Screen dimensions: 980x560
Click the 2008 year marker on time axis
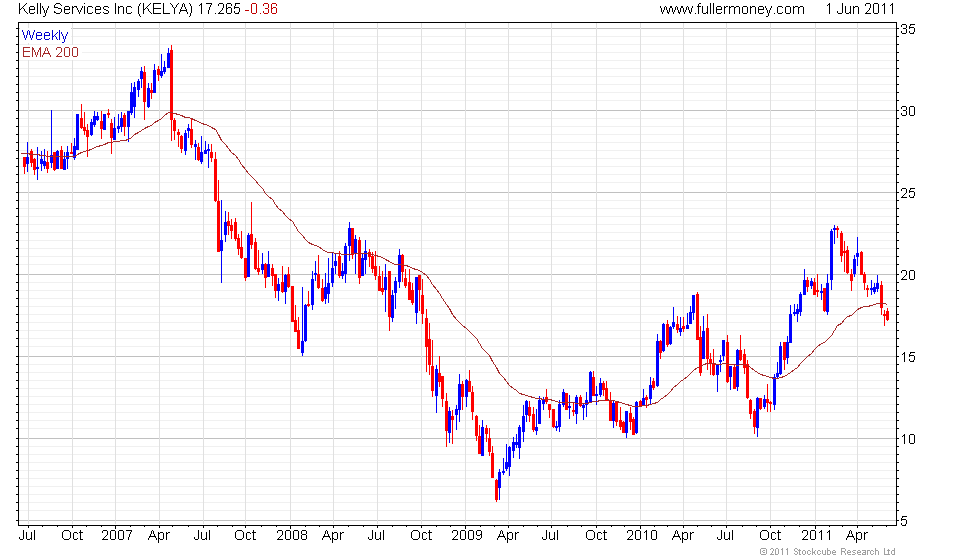[291, 535]
